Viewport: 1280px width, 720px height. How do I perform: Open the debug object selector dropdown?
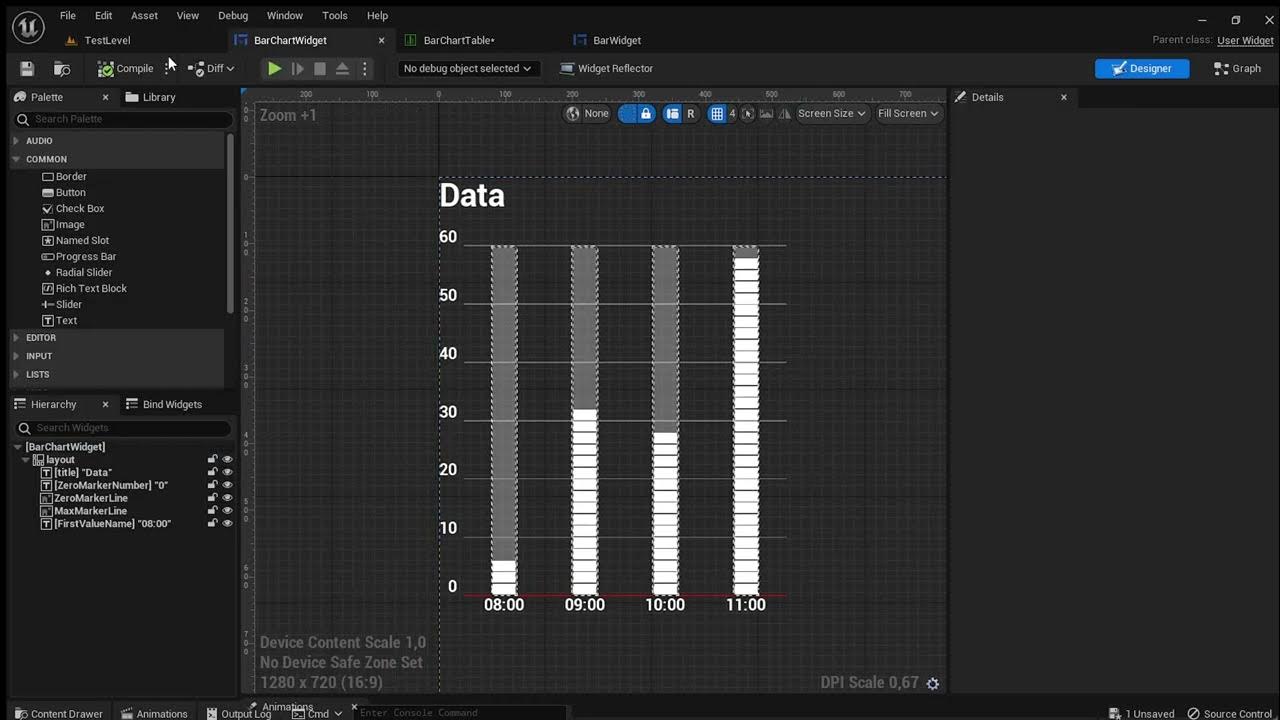(468, 68)
